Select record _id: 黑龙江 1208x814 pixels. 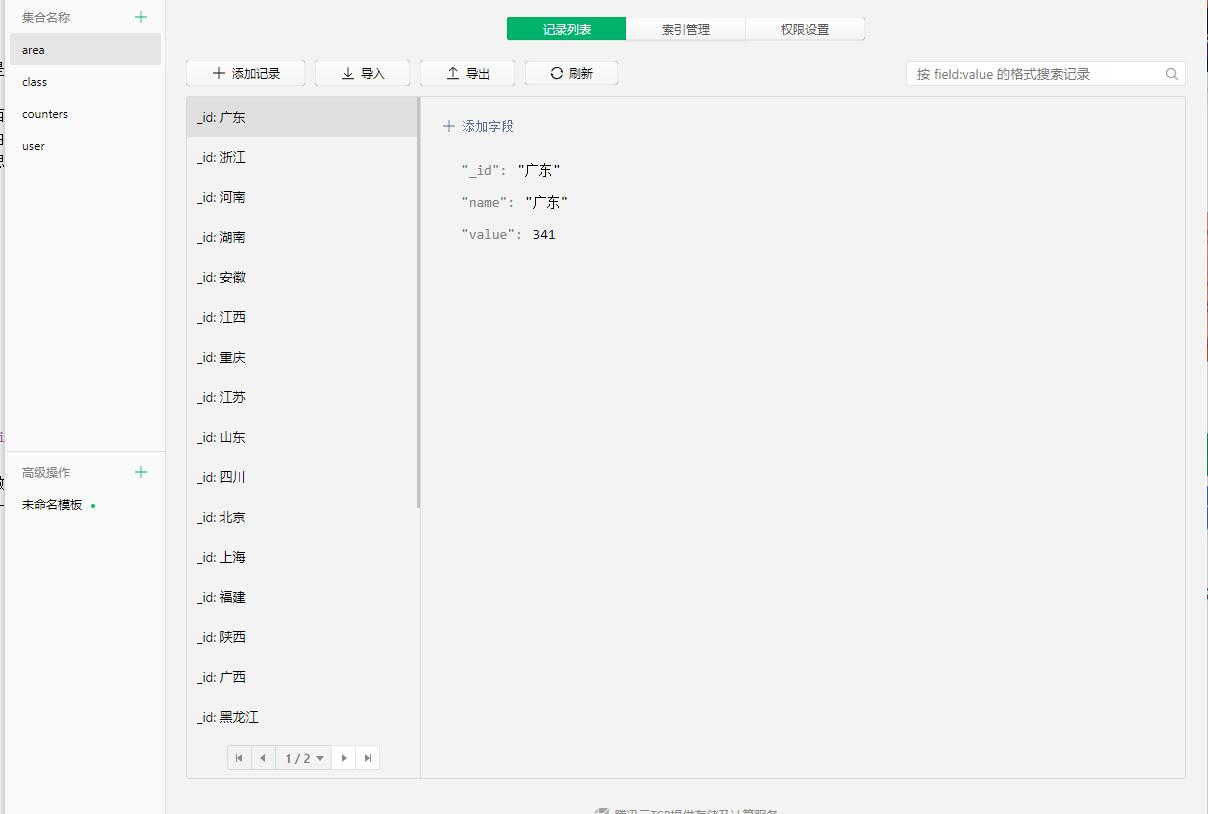coord(301,717)
